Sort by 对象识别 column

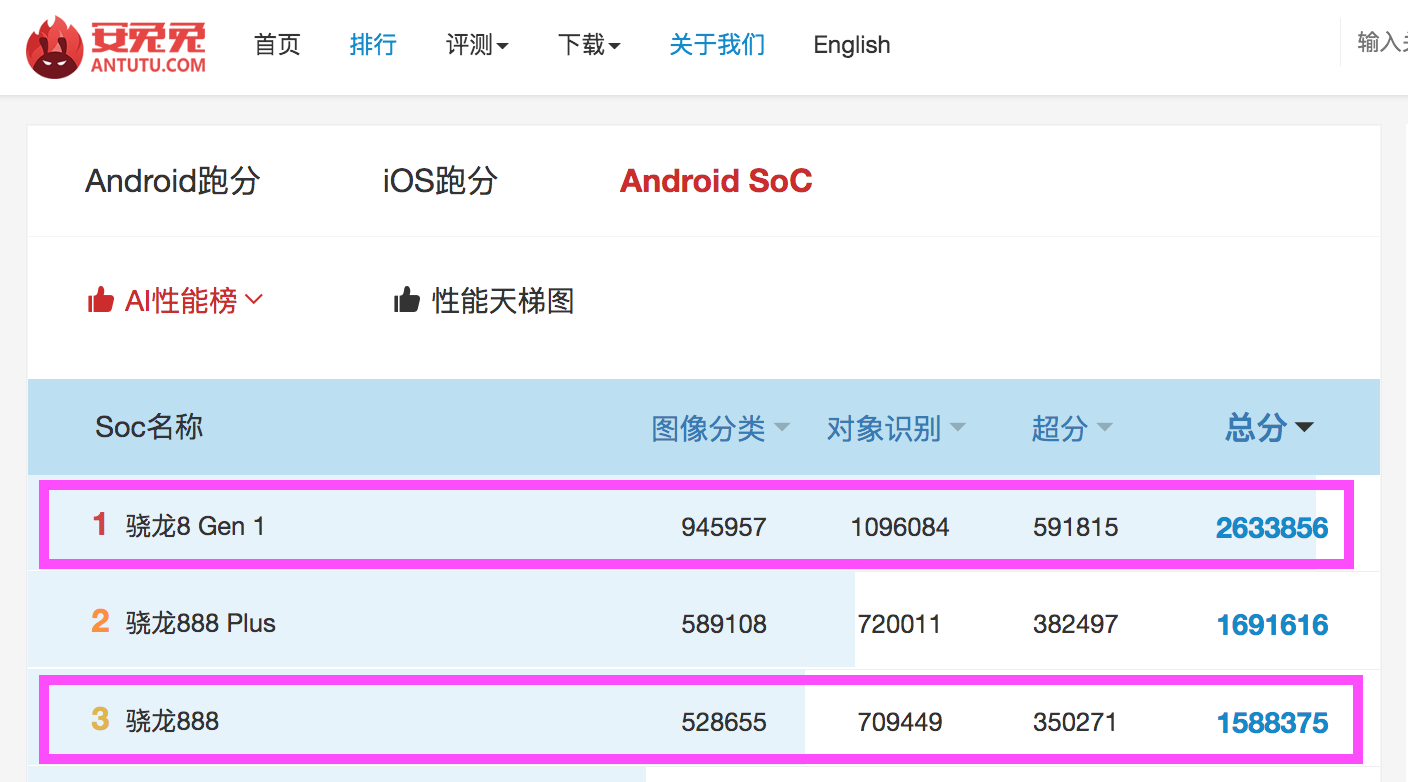(896, 428)
